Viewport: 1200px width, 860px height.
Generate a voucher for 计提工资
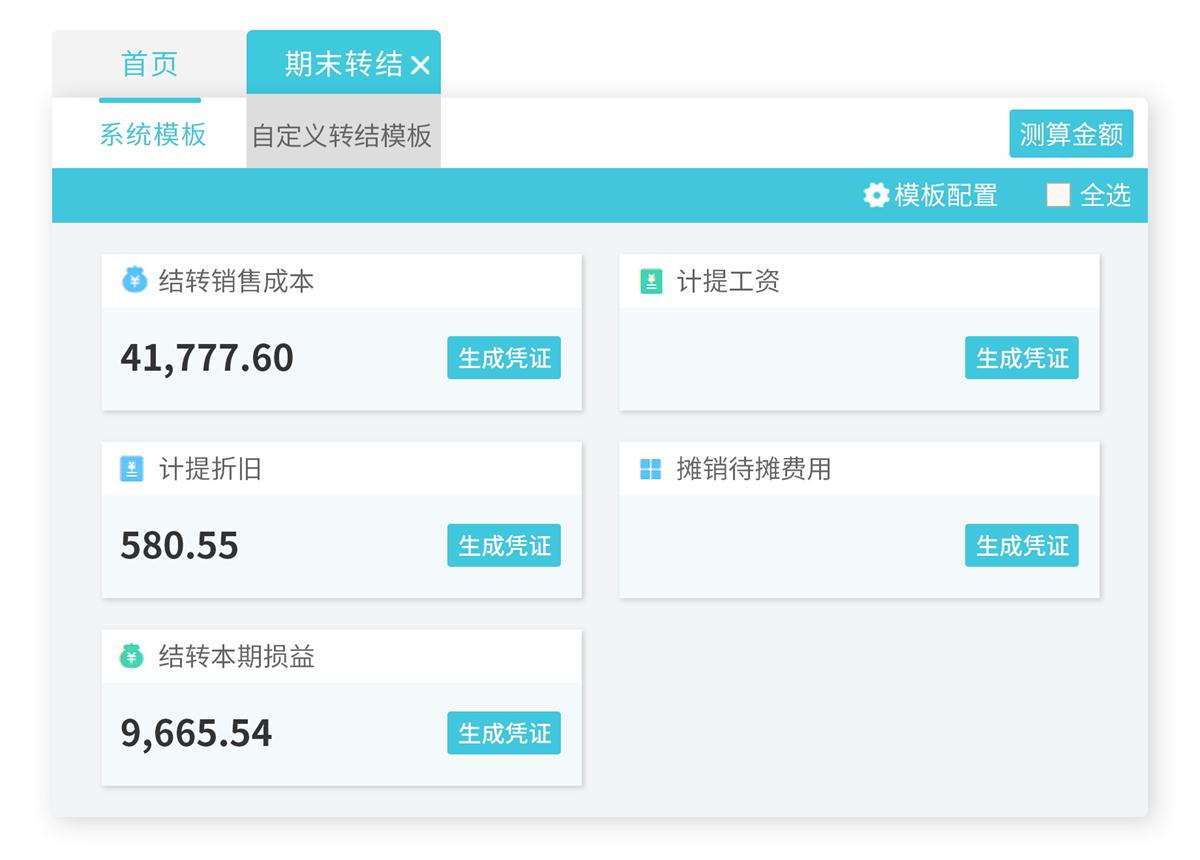click(1021, 358)
